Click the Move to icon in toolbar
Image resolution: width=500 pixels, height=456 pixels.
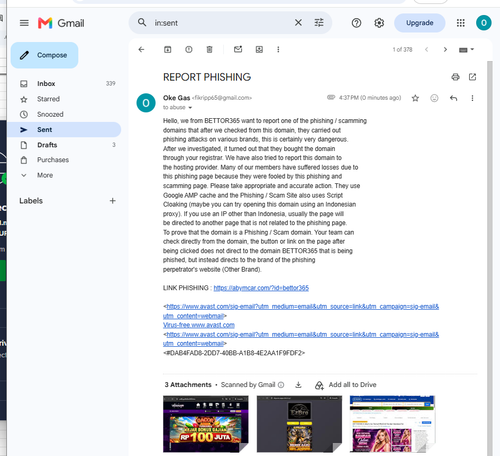259,49
